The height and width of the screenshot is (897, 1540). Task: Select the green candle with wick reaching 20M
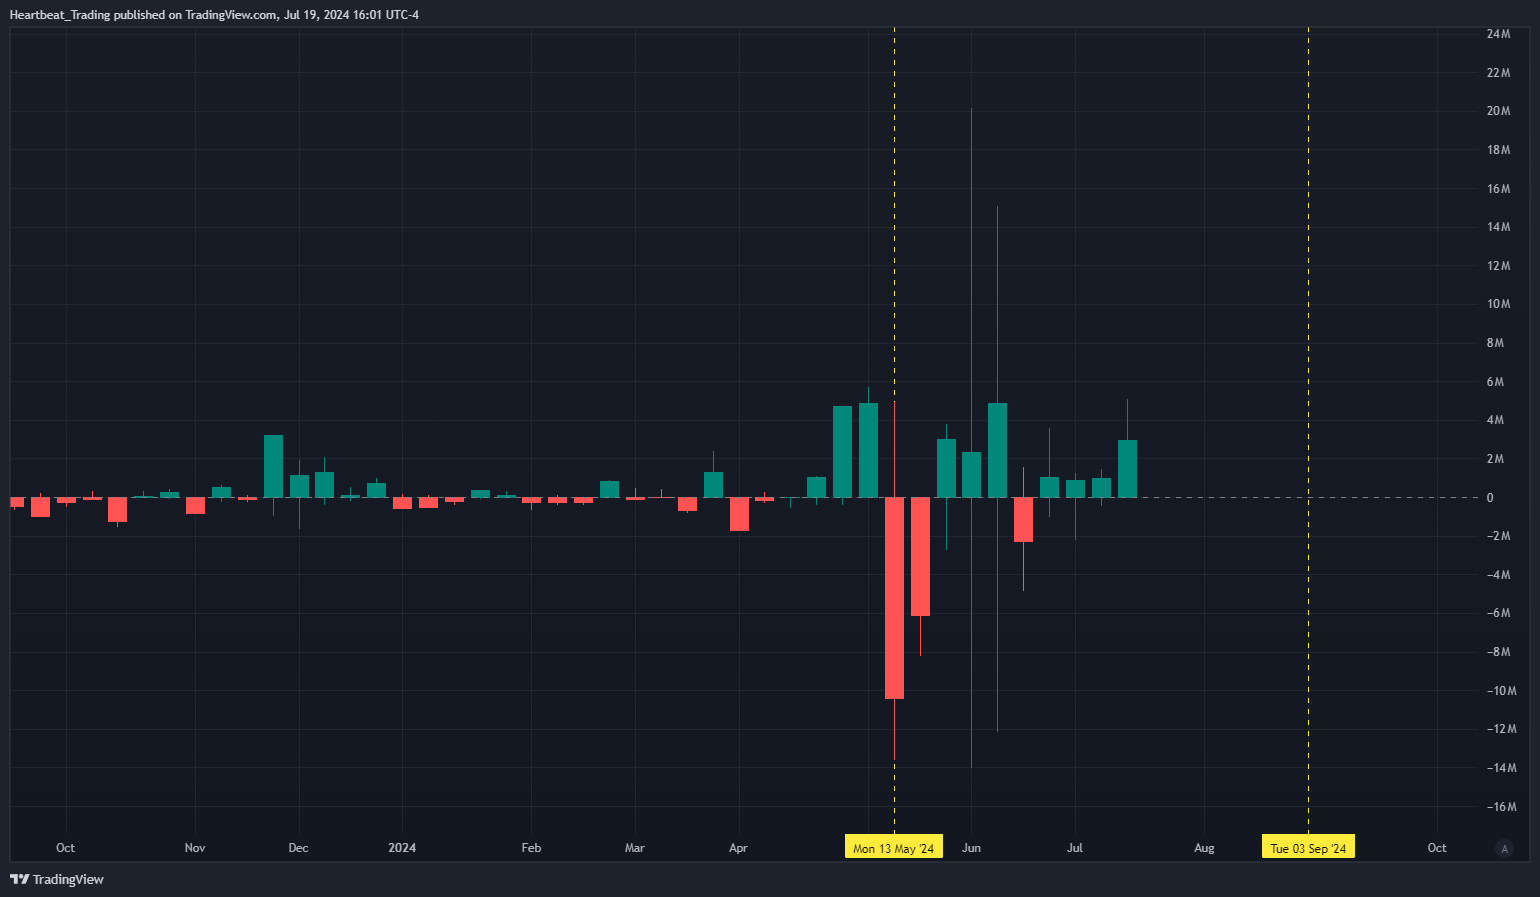971,475
